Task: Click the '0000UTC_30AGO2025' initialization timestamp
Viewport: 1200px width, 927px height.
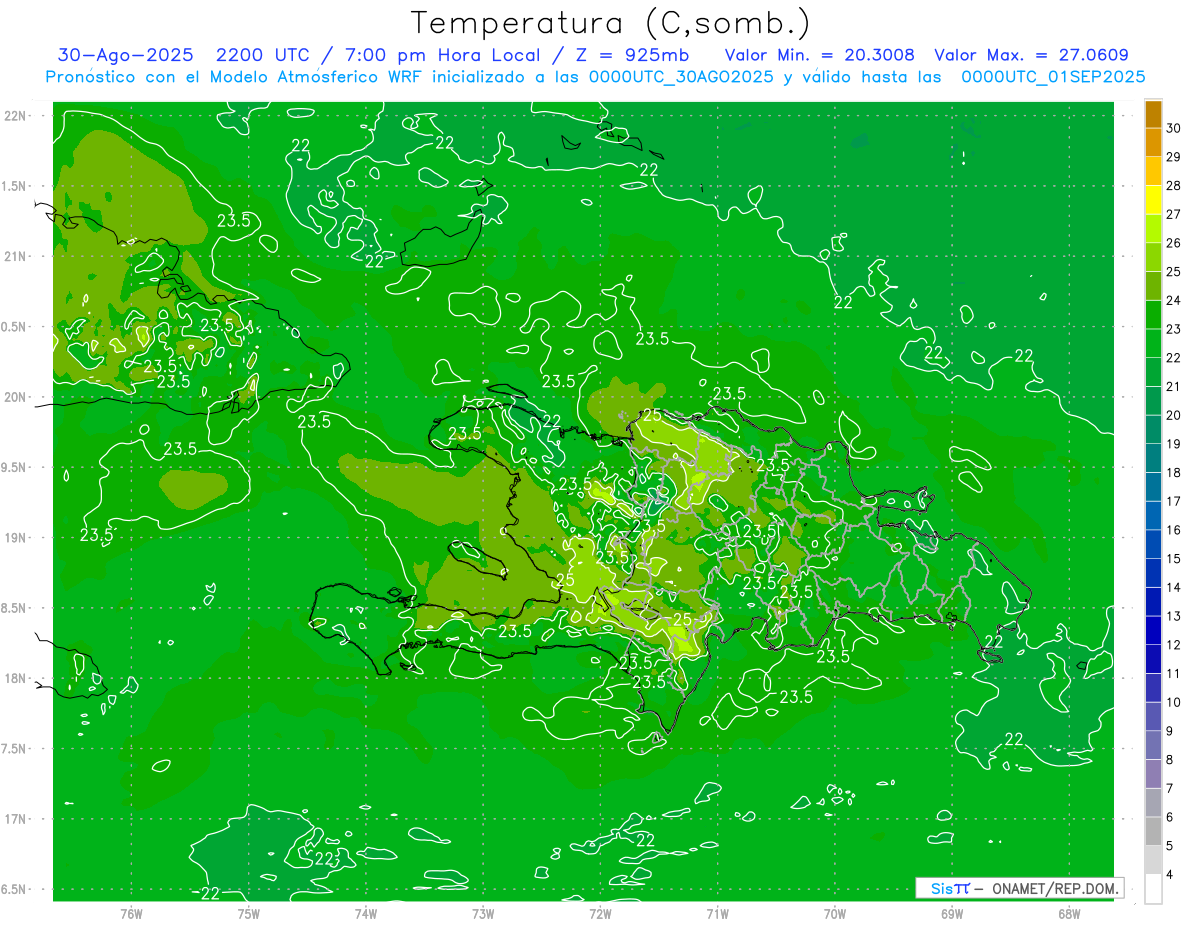Action: (x=682, y=77)
